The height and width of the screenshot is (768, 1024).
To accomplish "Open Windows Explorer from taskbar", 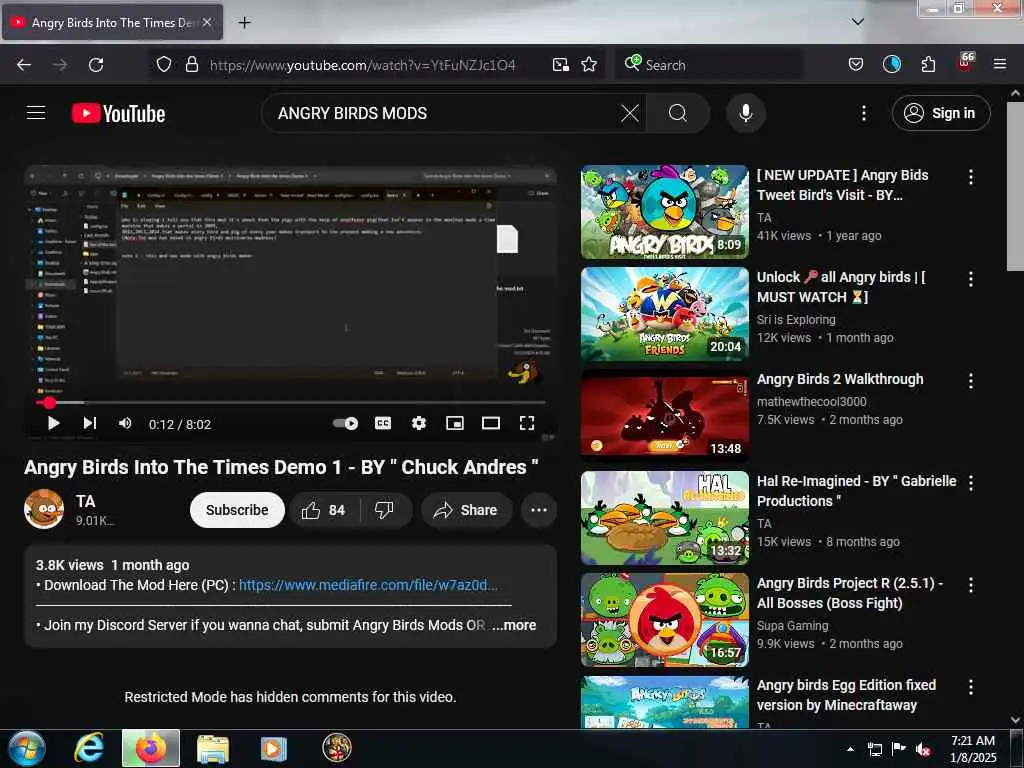I will point(212,748).
